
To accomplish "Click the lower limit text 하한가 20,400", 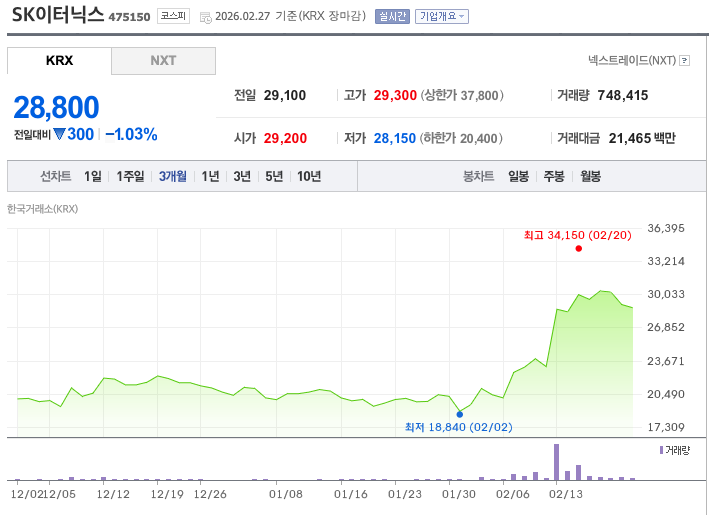I will point(461,138).
